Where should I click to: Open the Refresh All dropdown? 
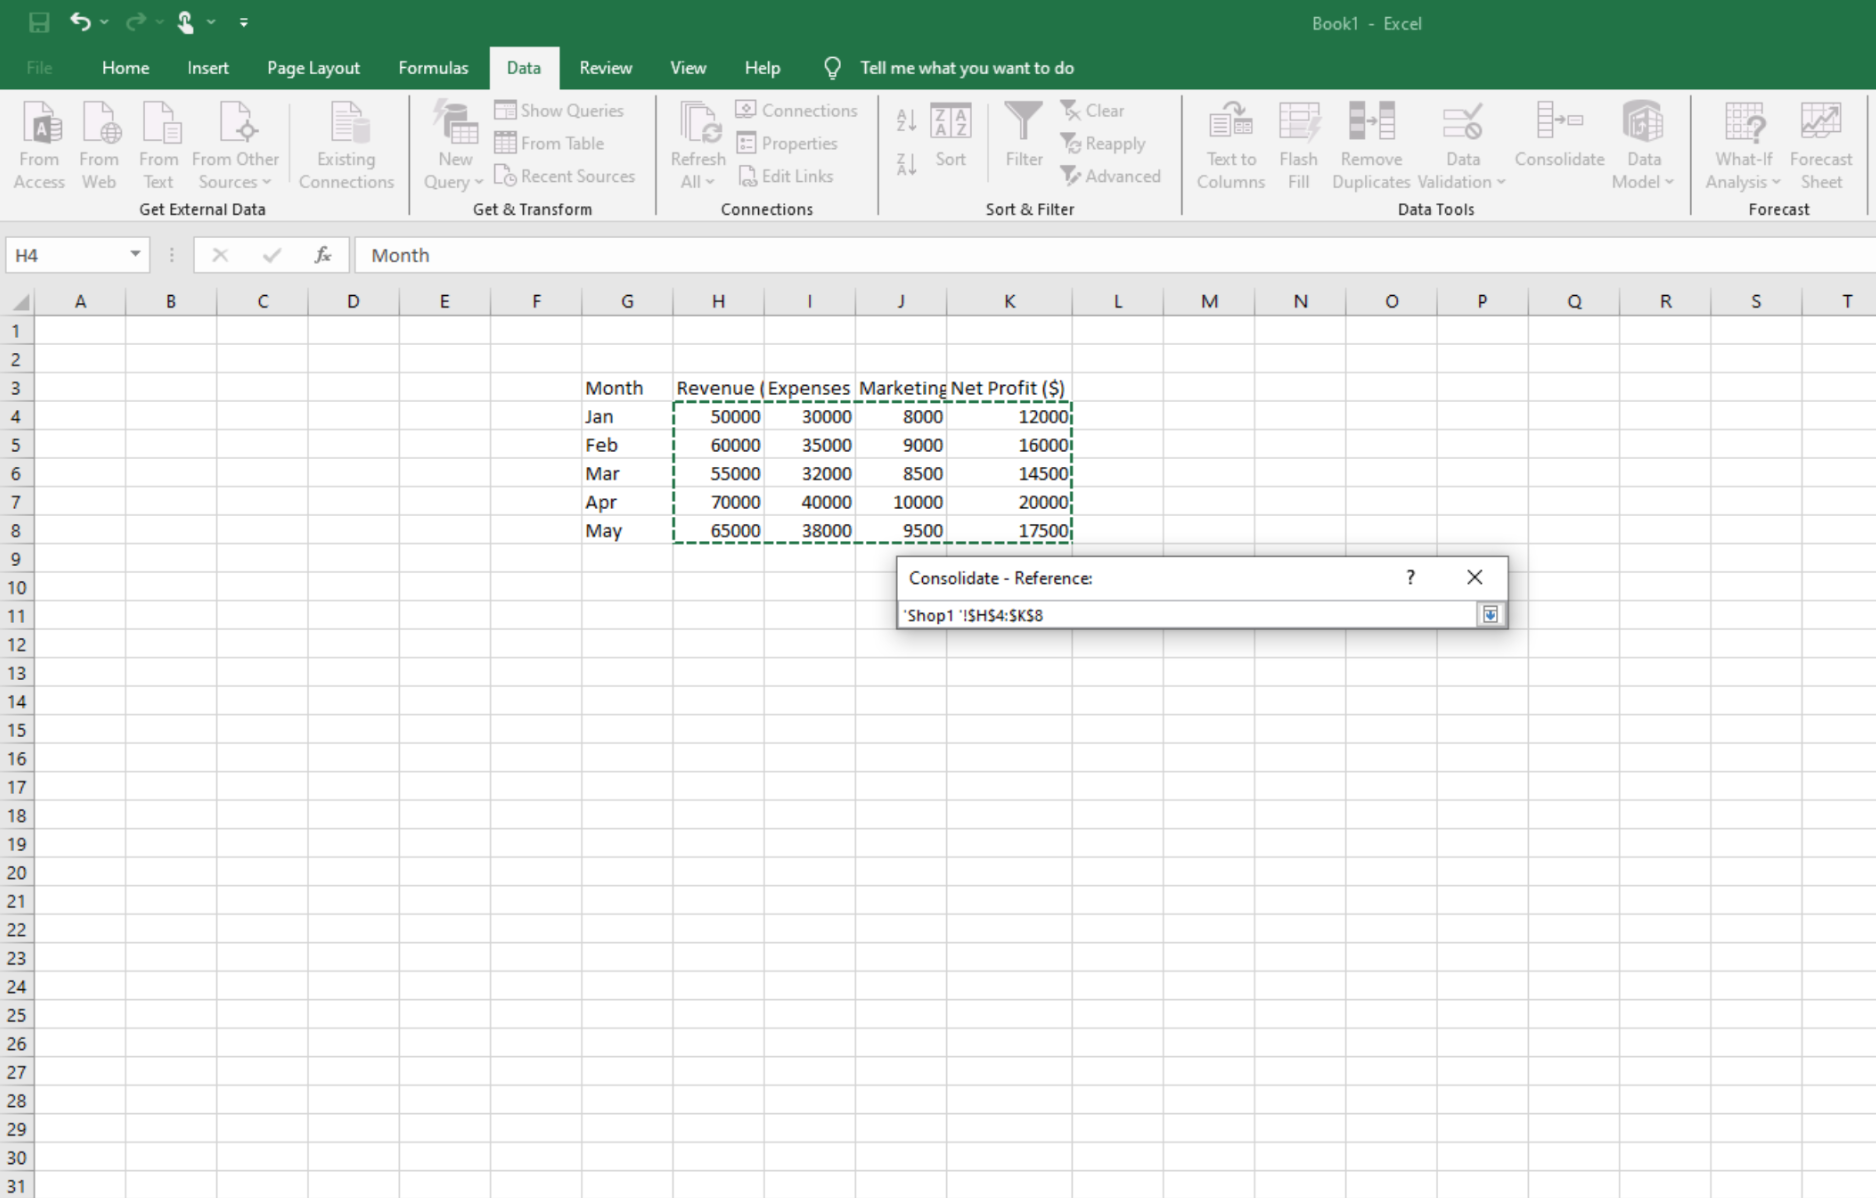(698, 146)
